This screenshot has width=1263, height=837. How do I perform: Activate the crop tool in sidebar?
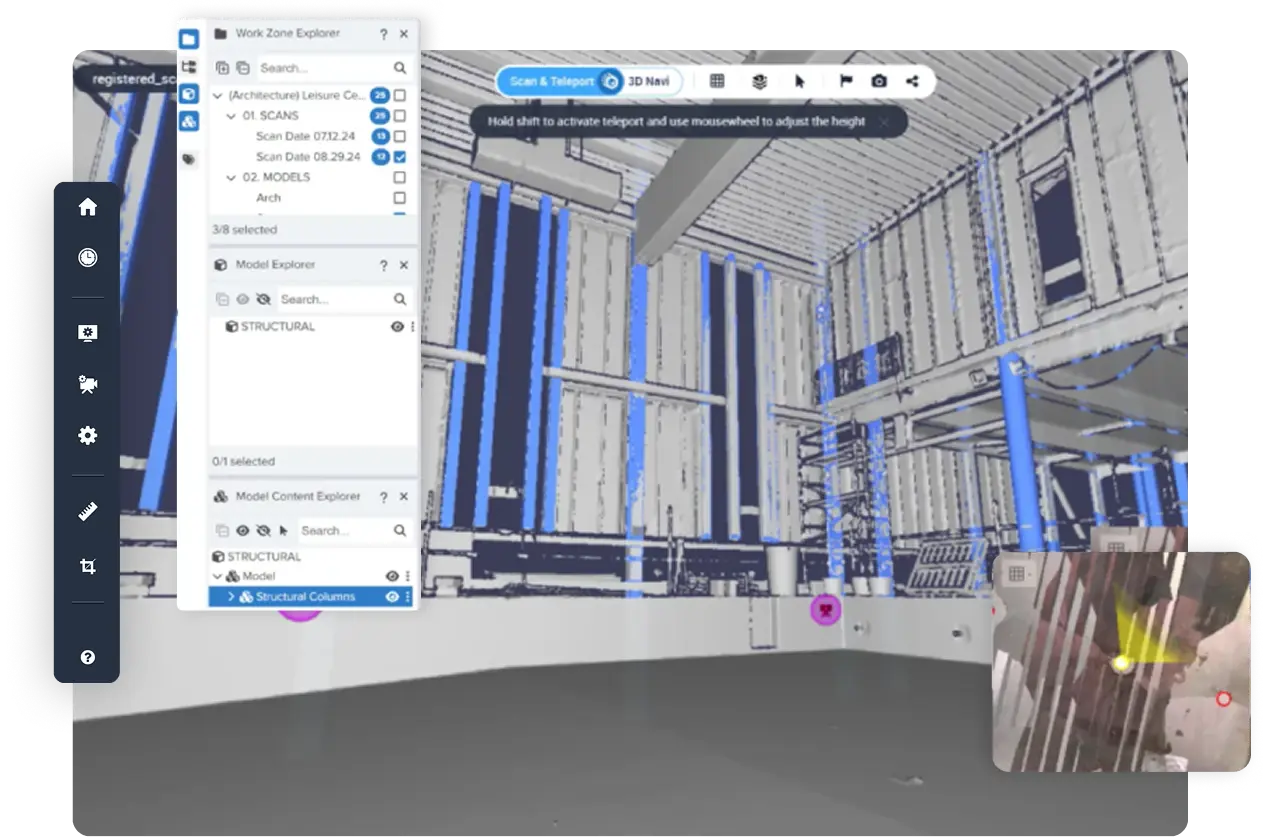pyautogui.click(x=88, y=567)
